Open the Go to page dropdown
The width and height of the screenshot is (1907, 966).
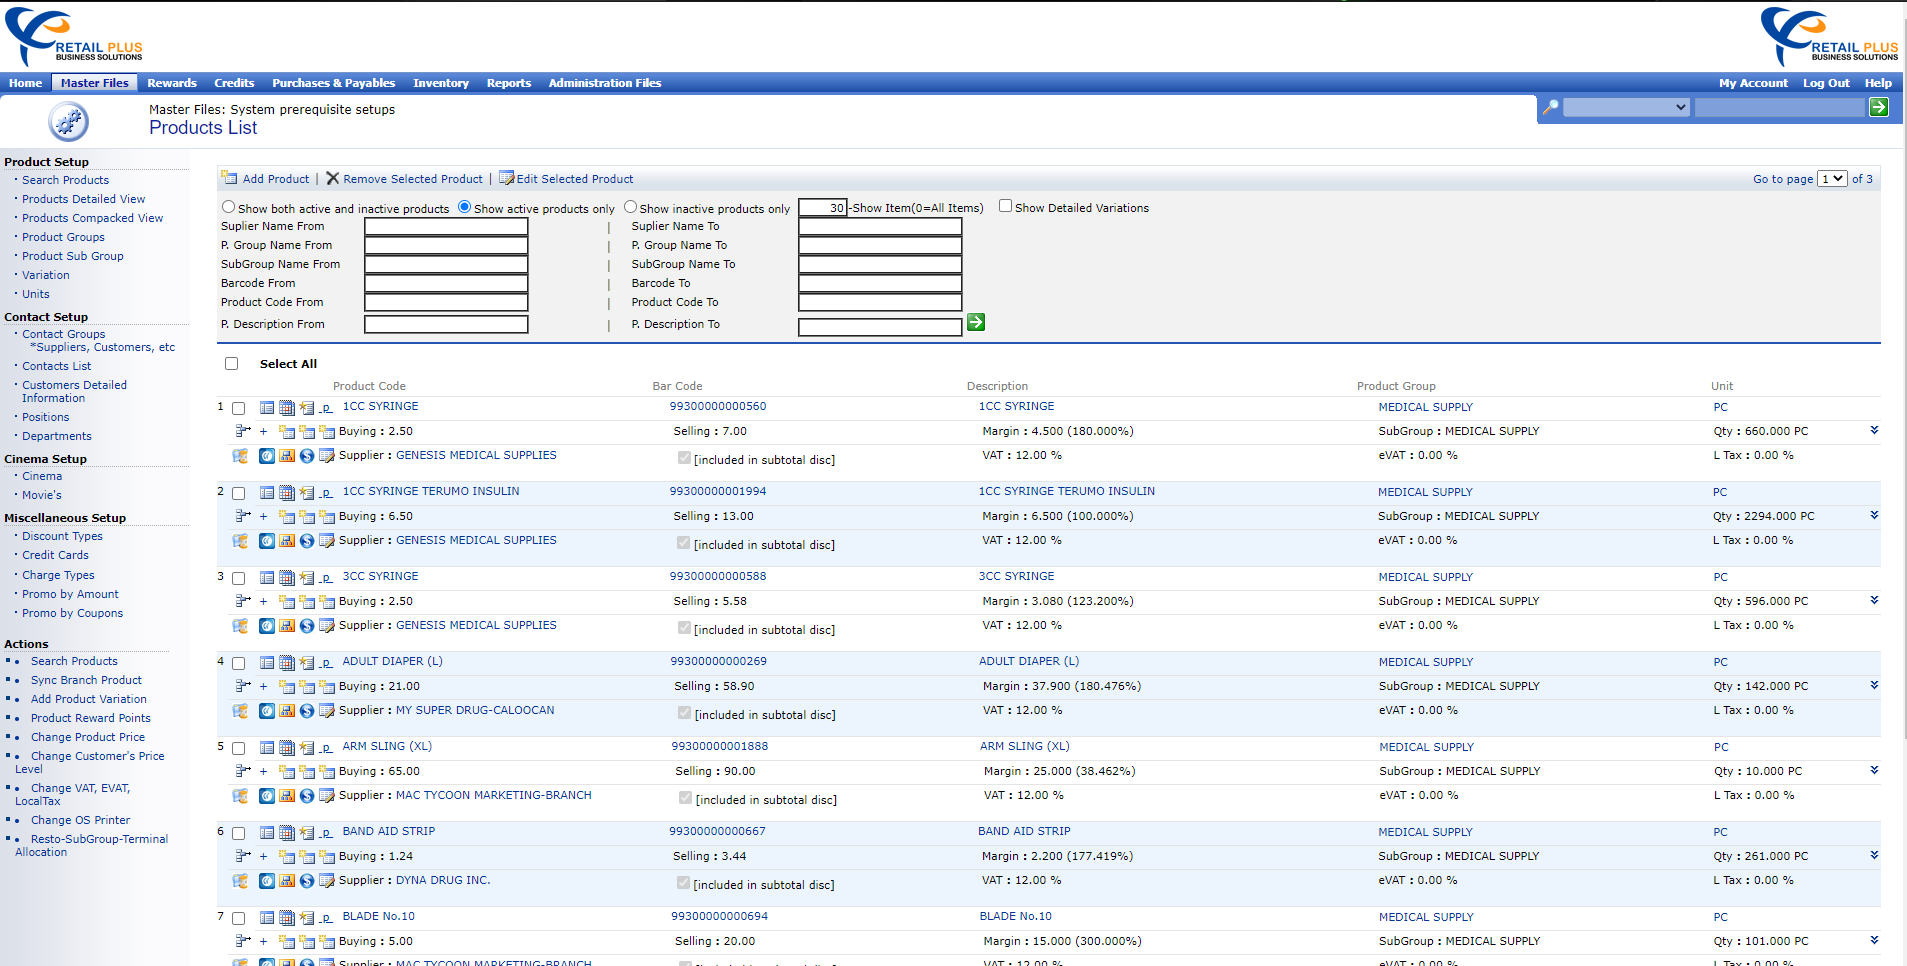tap(1832, 178)
